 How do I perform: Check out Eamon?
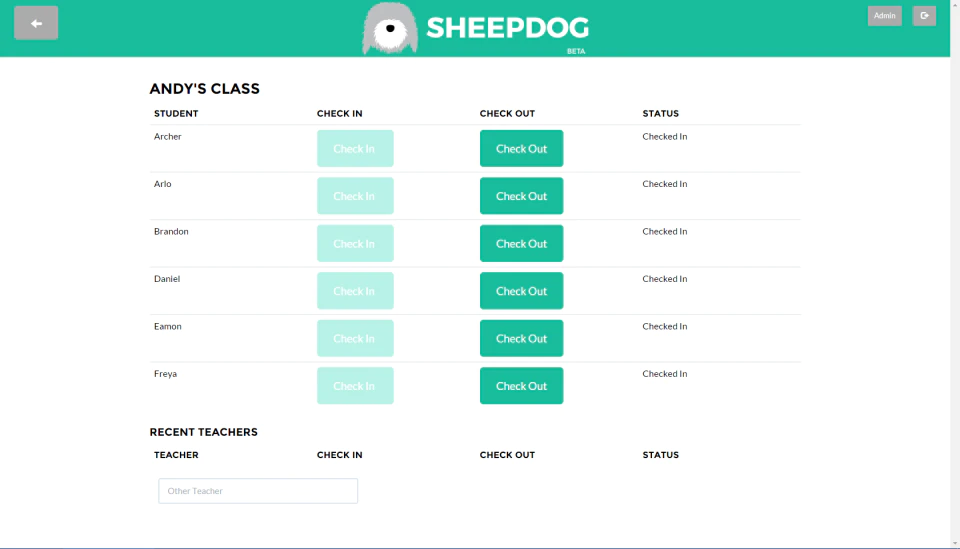click(521, 338)
